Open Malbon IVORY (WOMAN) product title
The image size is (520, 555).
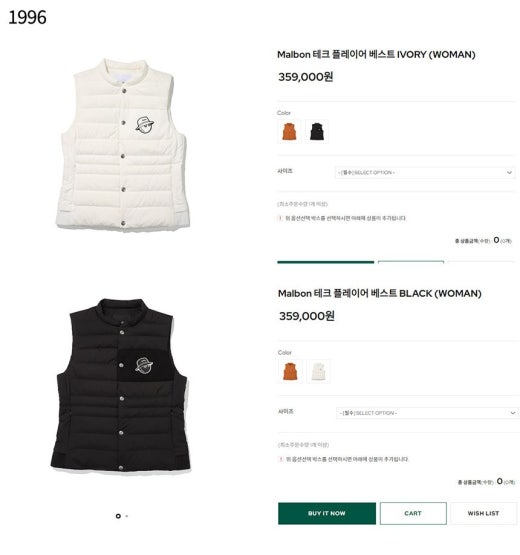click(x=376, y=55)
